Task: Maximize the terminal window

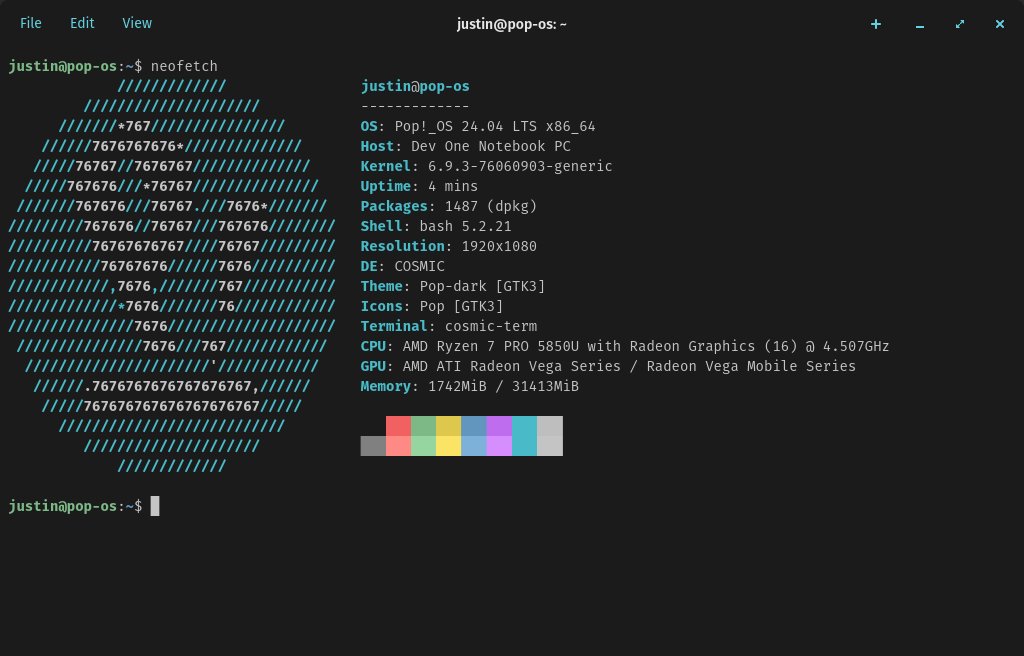Action: pos(959,24)
